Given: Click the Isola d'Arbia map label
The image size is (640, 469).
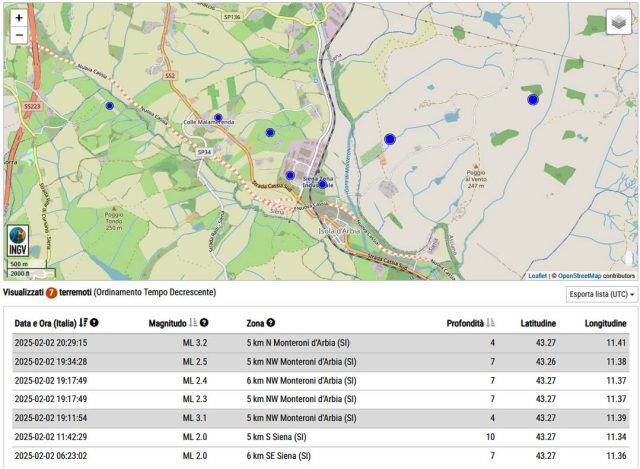Looking at the screenshot, I should coord(340,231).
